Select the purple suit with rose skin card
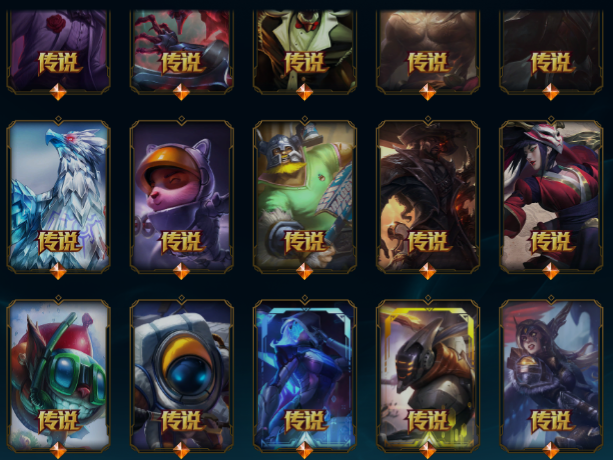 pos(58,51)
